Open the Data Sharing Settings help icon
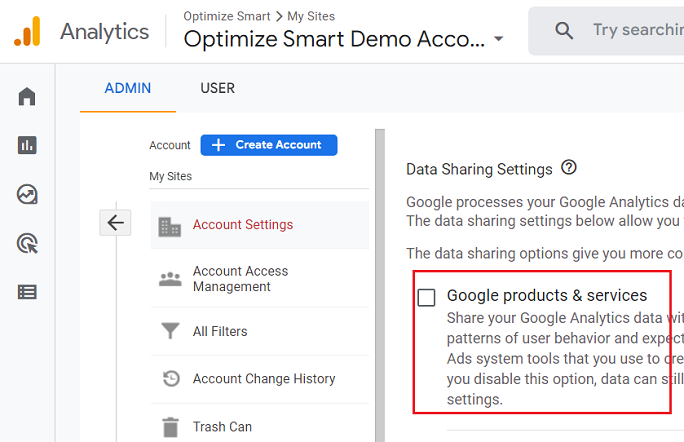The height and width of the screenshot is (442, 684). (569, 167)
